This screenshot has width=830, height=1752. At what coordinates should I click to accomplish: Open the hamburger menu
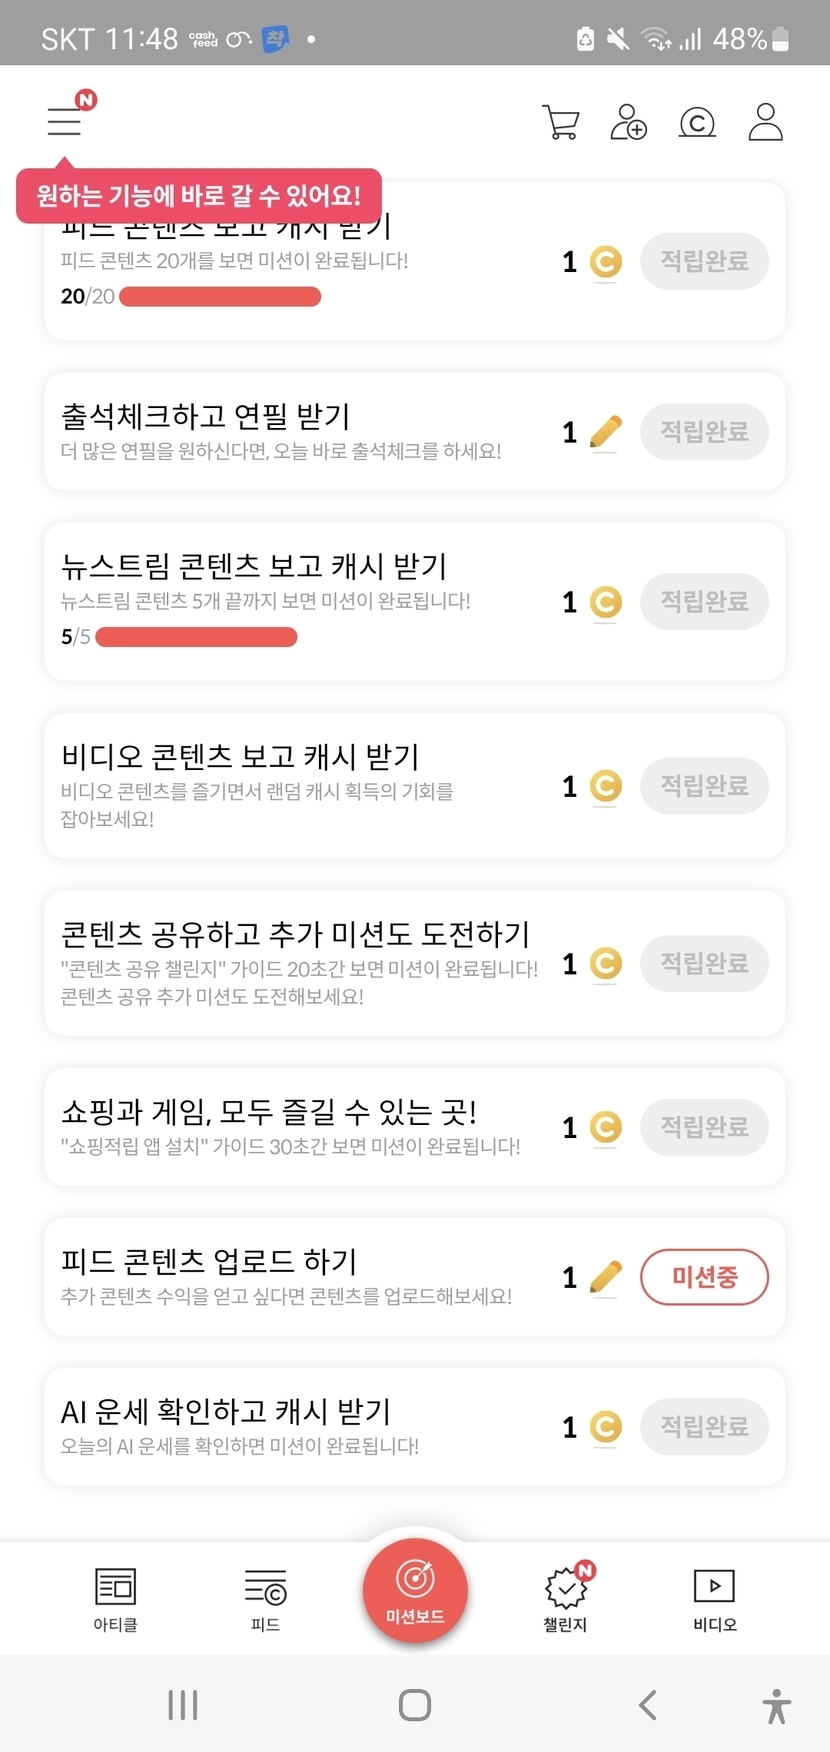[65, 121]
